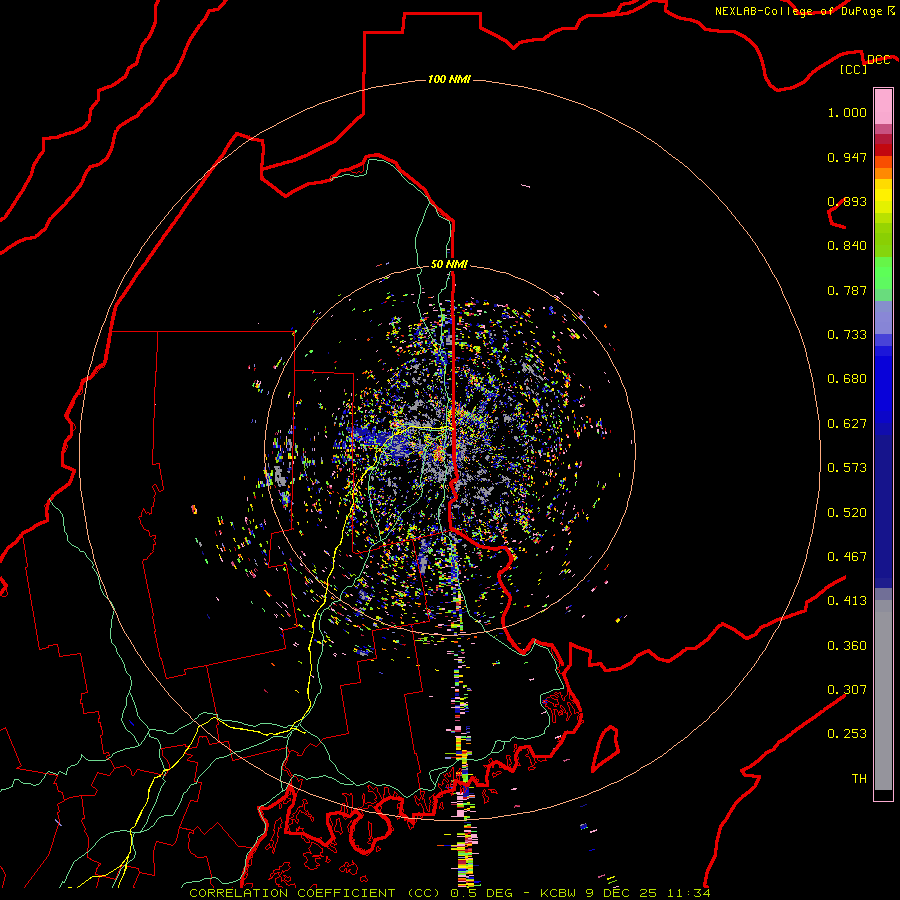
Task: Select the 0.680 scale label
Action: 847,379
